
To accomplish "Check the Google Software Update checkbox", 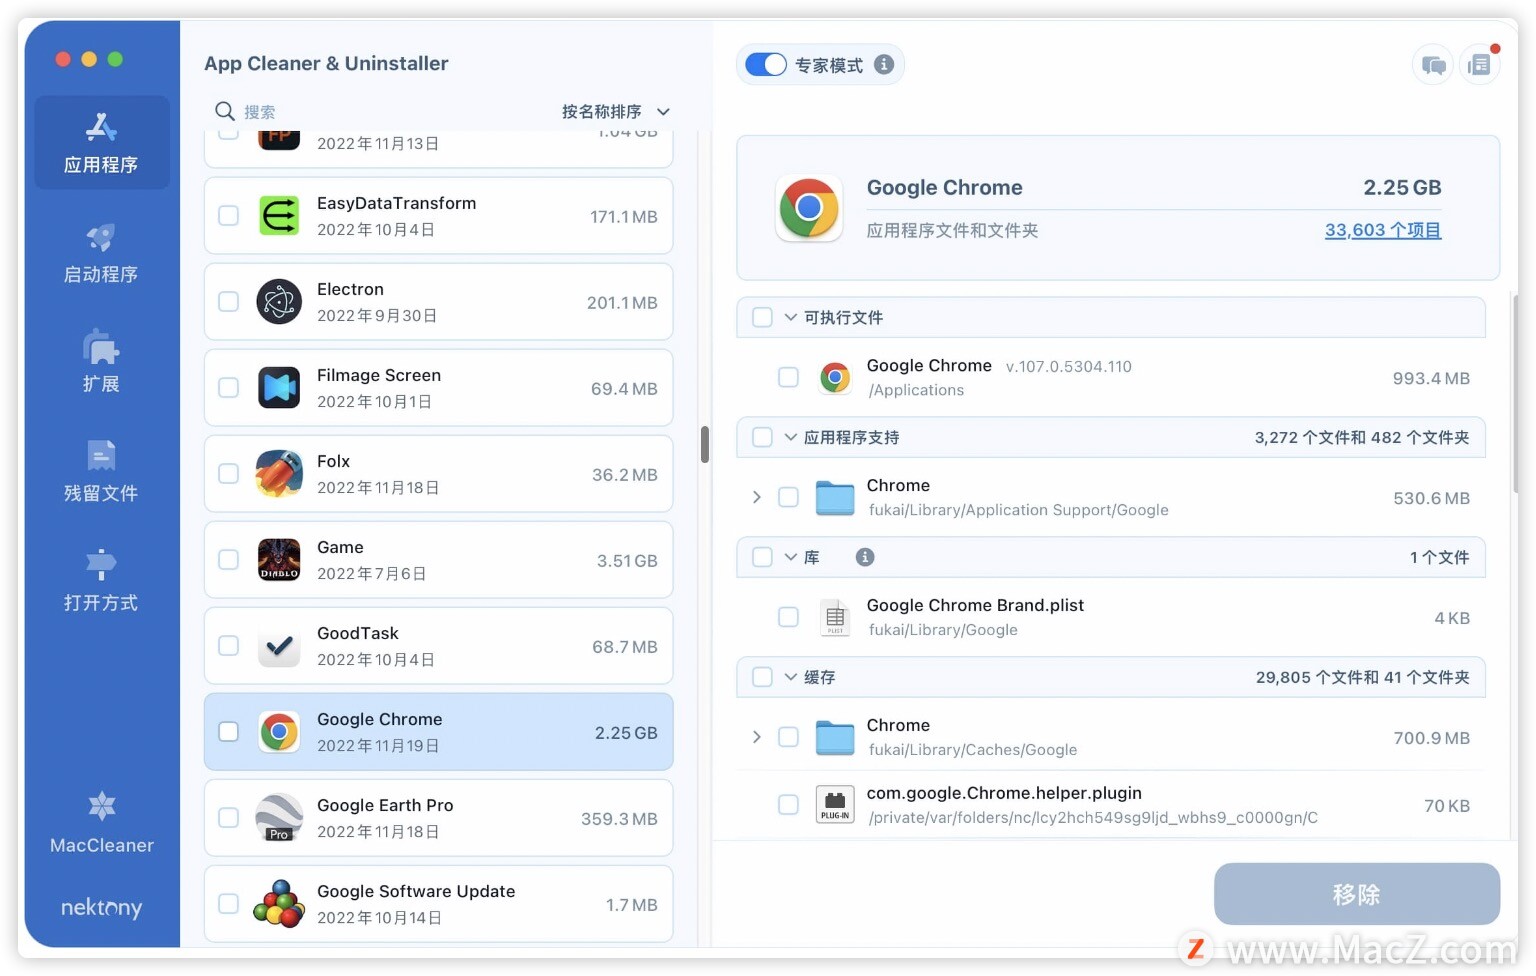I will click(229, 904).
